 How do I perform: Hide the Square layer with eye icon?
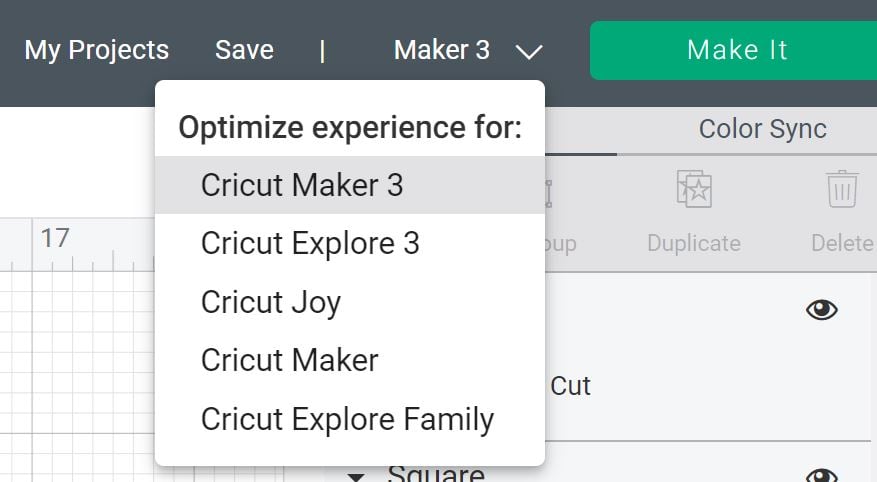tap(822, 475)
